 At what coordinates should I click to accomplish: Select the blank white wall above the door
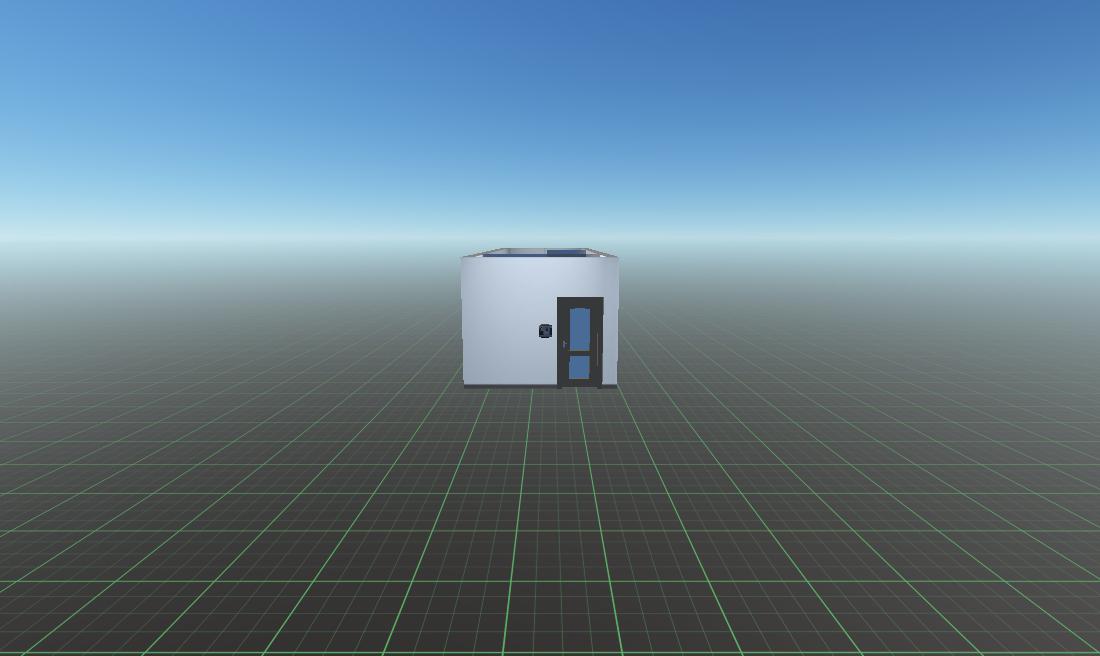coord(580,277)
